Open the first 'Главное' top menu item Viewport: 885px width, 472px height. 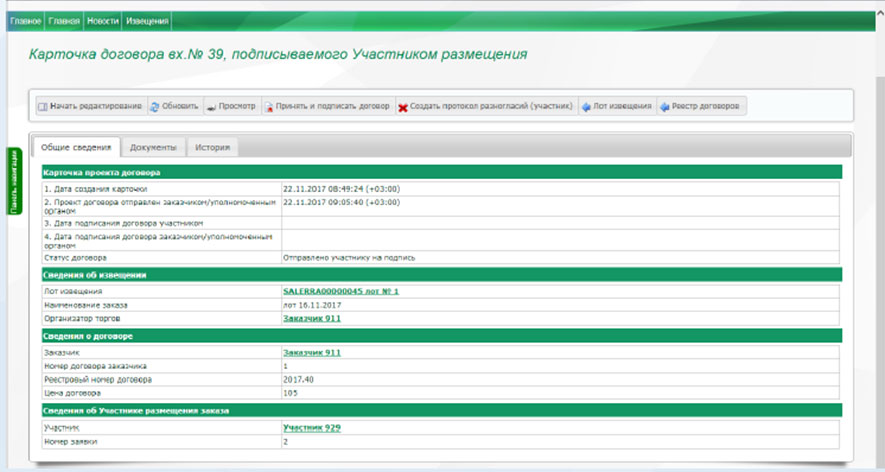pyautogui.click(x=25, y=21)
